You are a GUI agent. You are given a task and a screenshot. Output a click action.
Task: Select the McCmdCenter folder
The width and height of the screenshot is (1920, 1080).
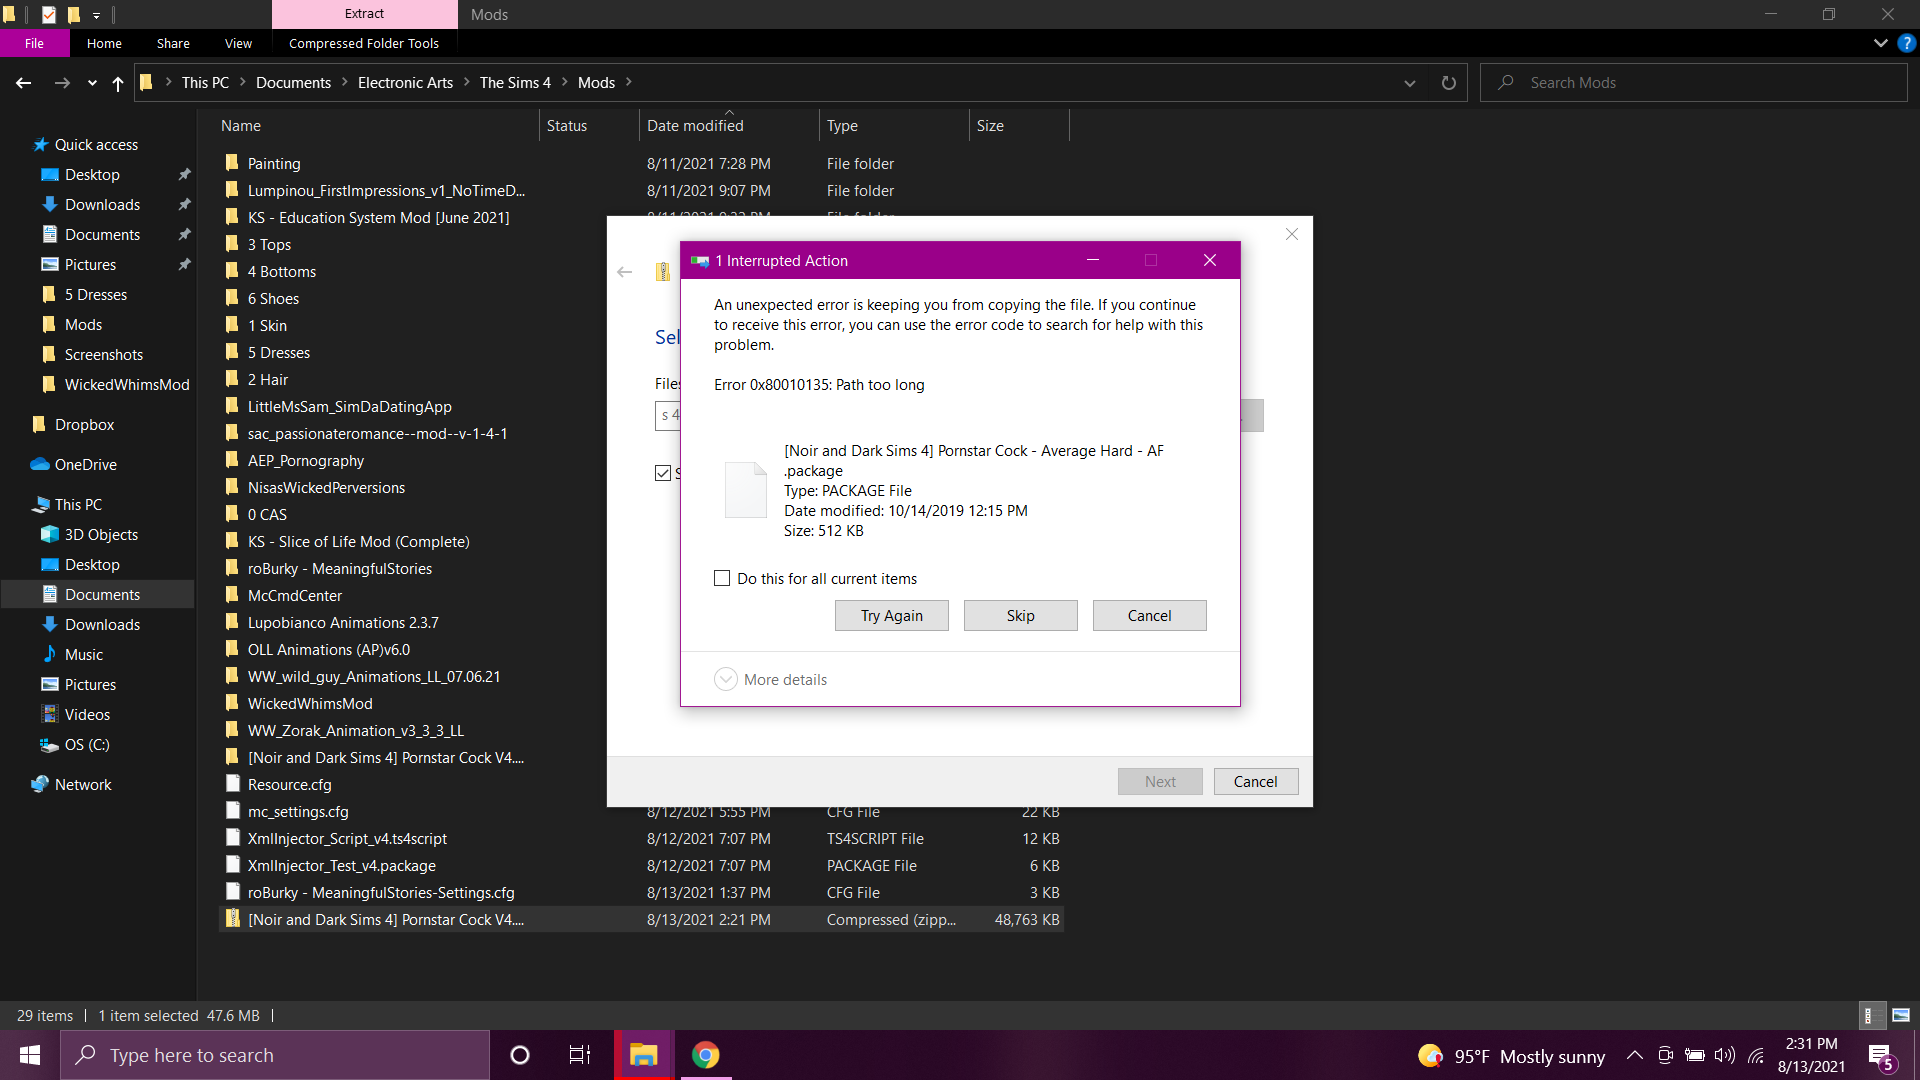tap(294, 596)
